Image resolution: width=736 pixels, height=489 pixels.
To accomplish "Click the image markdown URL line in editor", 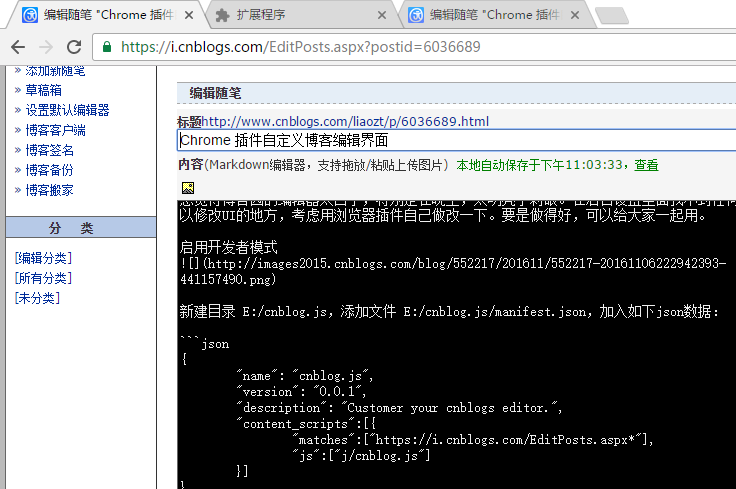I will click(x=453, y=272).
